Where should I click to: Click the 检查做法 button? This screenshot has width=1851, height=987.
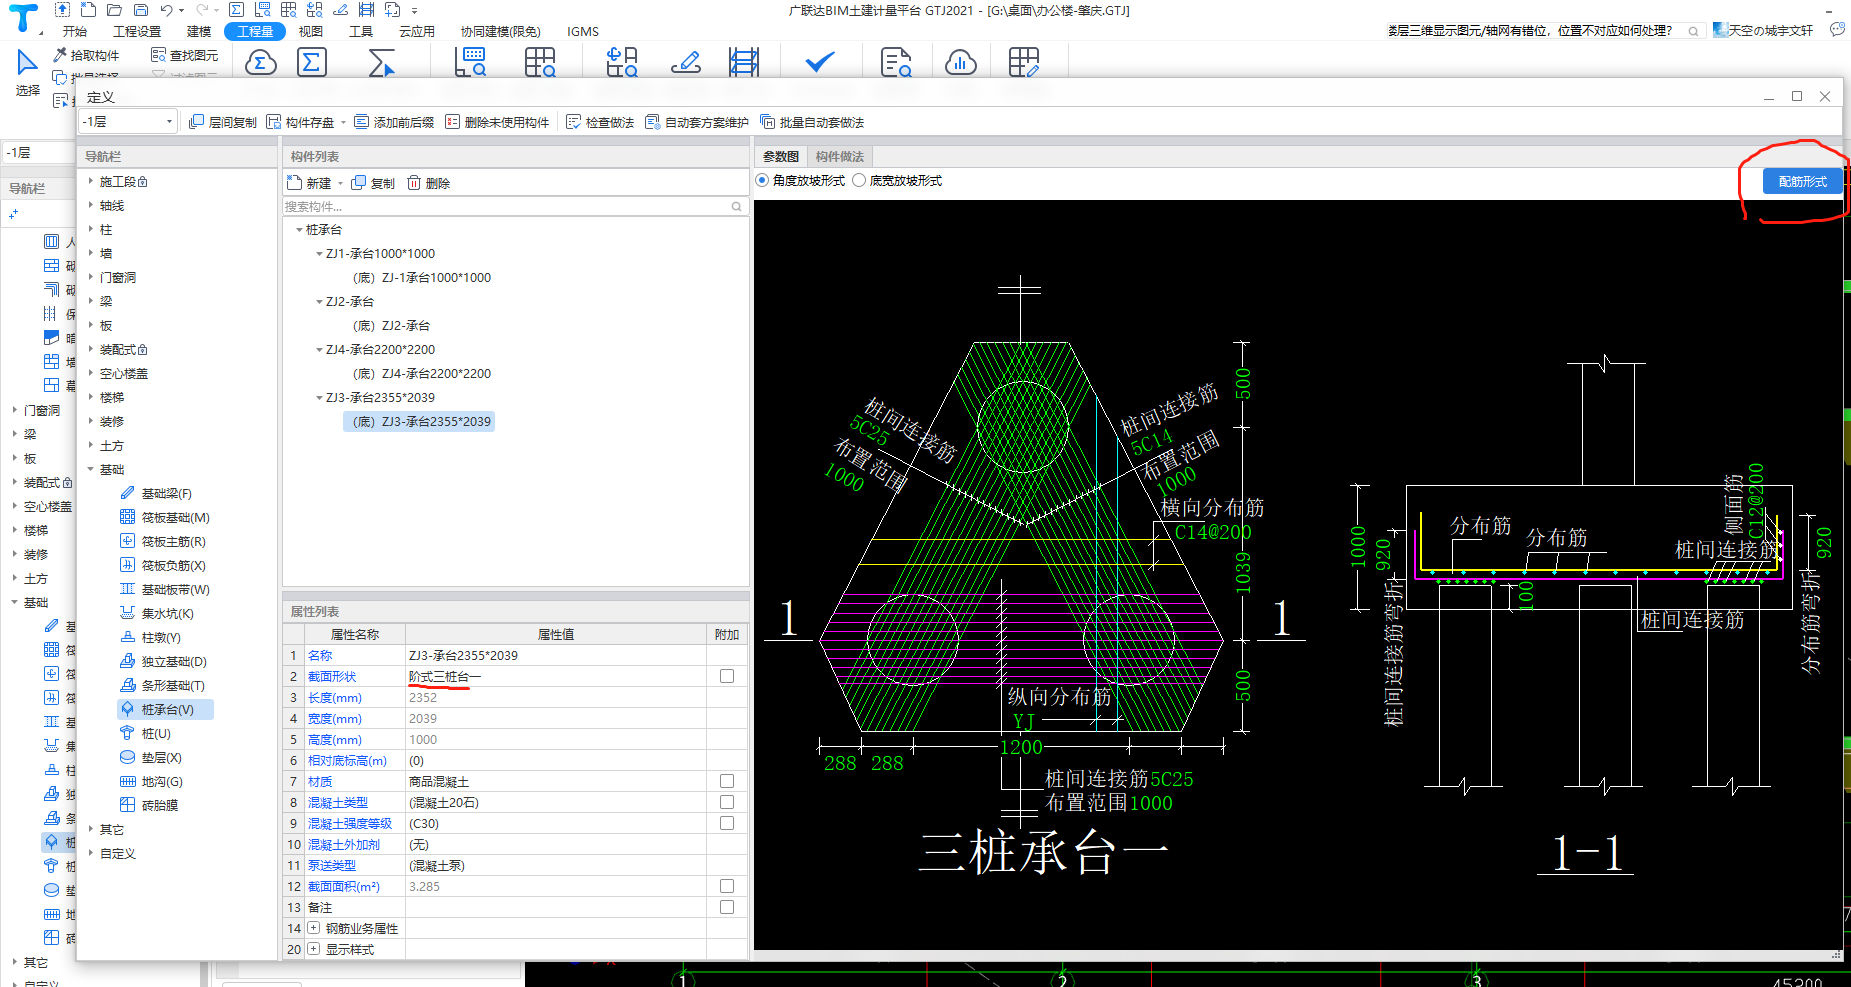point(600,122)
